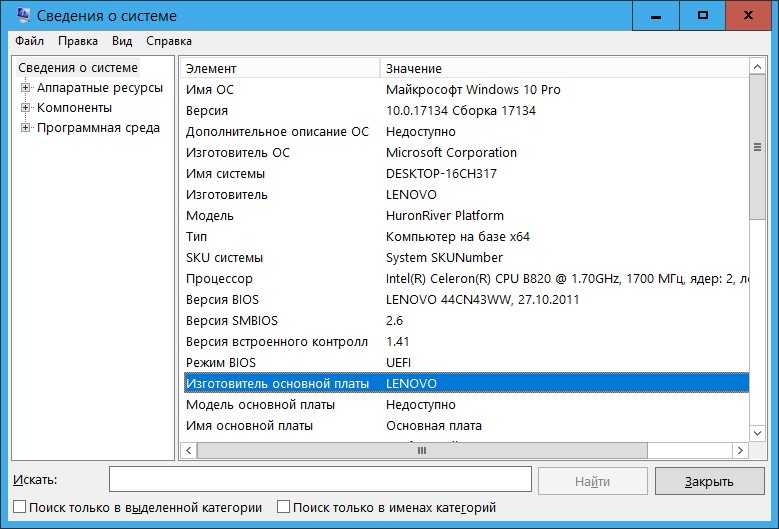
Task: Click the Закрыть button
Action: click(709, 481)
